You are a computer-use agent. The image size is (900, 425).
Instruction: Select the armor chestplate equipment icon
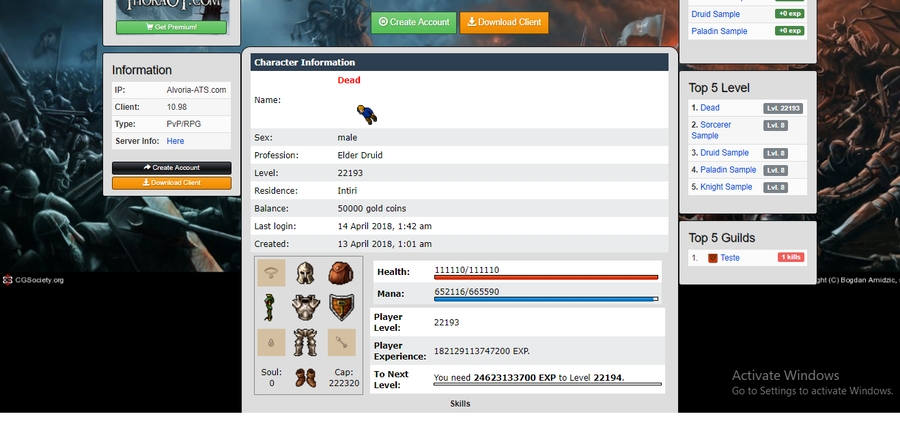click(x=306, y=308)
